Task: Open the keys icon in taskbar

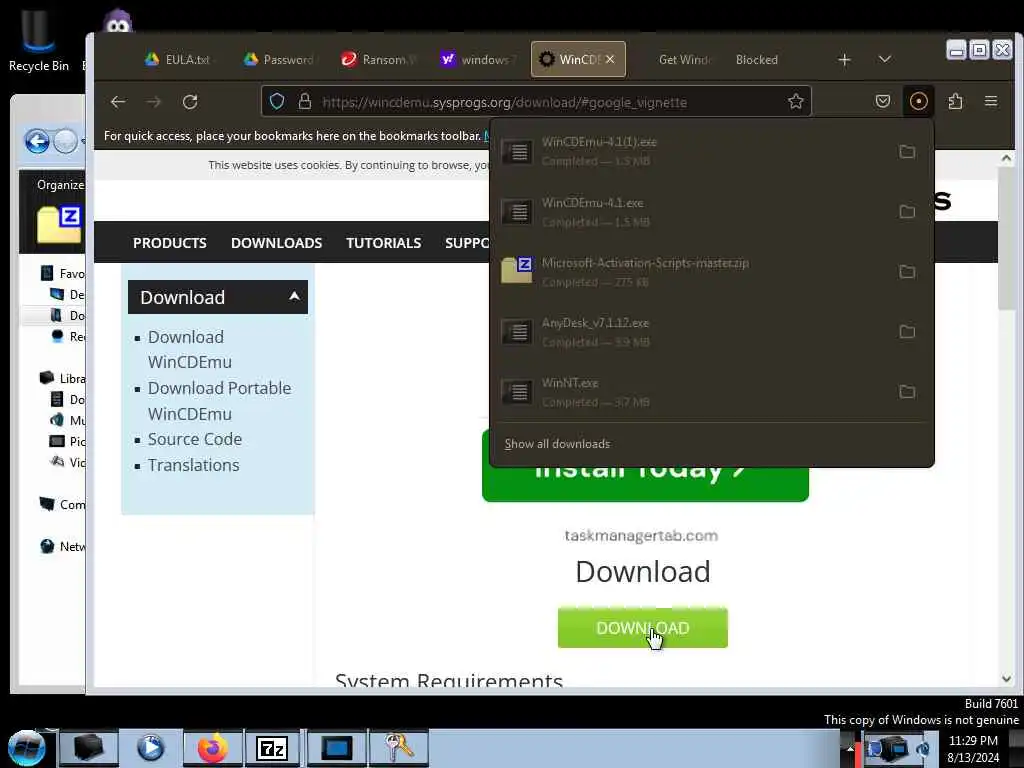Action: point(398,748)
